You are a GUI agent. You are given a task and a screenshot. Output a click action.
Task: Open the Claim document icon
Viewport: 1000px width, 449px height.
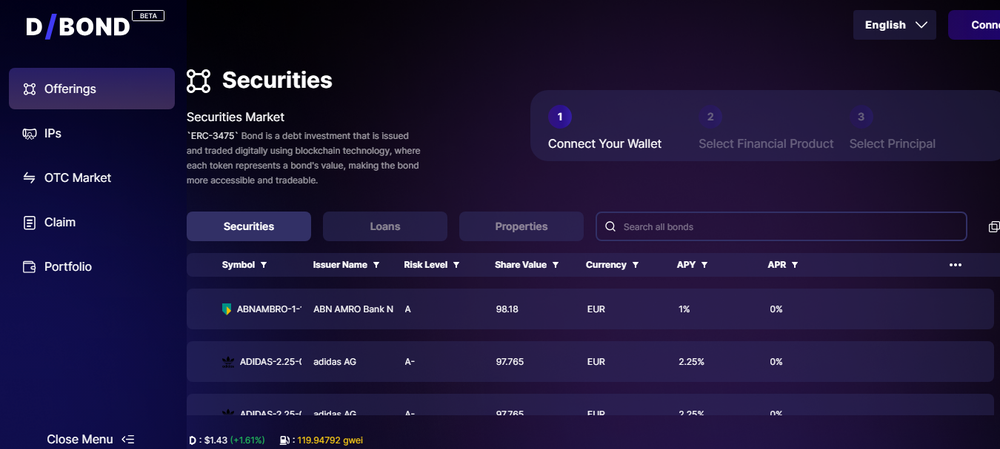29,223
